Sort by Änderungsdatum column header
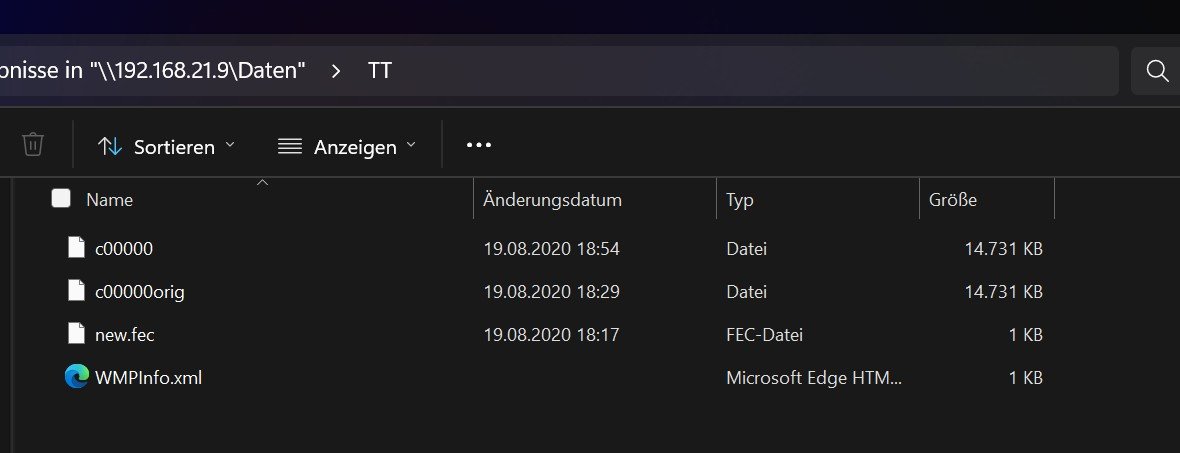 pos(552,200)
